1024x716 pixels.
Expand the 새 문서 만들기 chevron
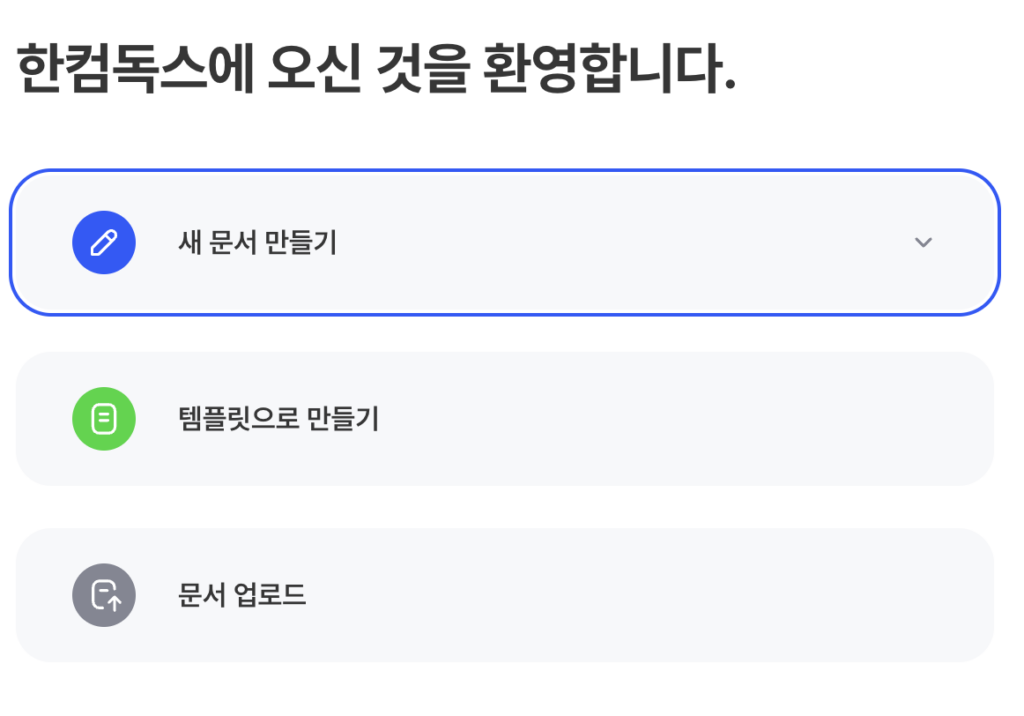(923, 243)
